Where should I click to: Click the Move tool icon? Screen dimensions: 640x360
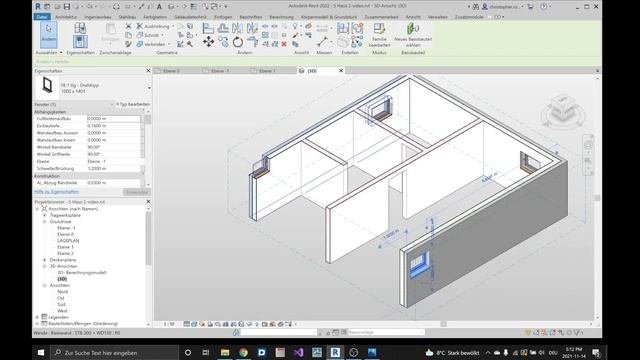pyautogui.click(x=209, y=42)
